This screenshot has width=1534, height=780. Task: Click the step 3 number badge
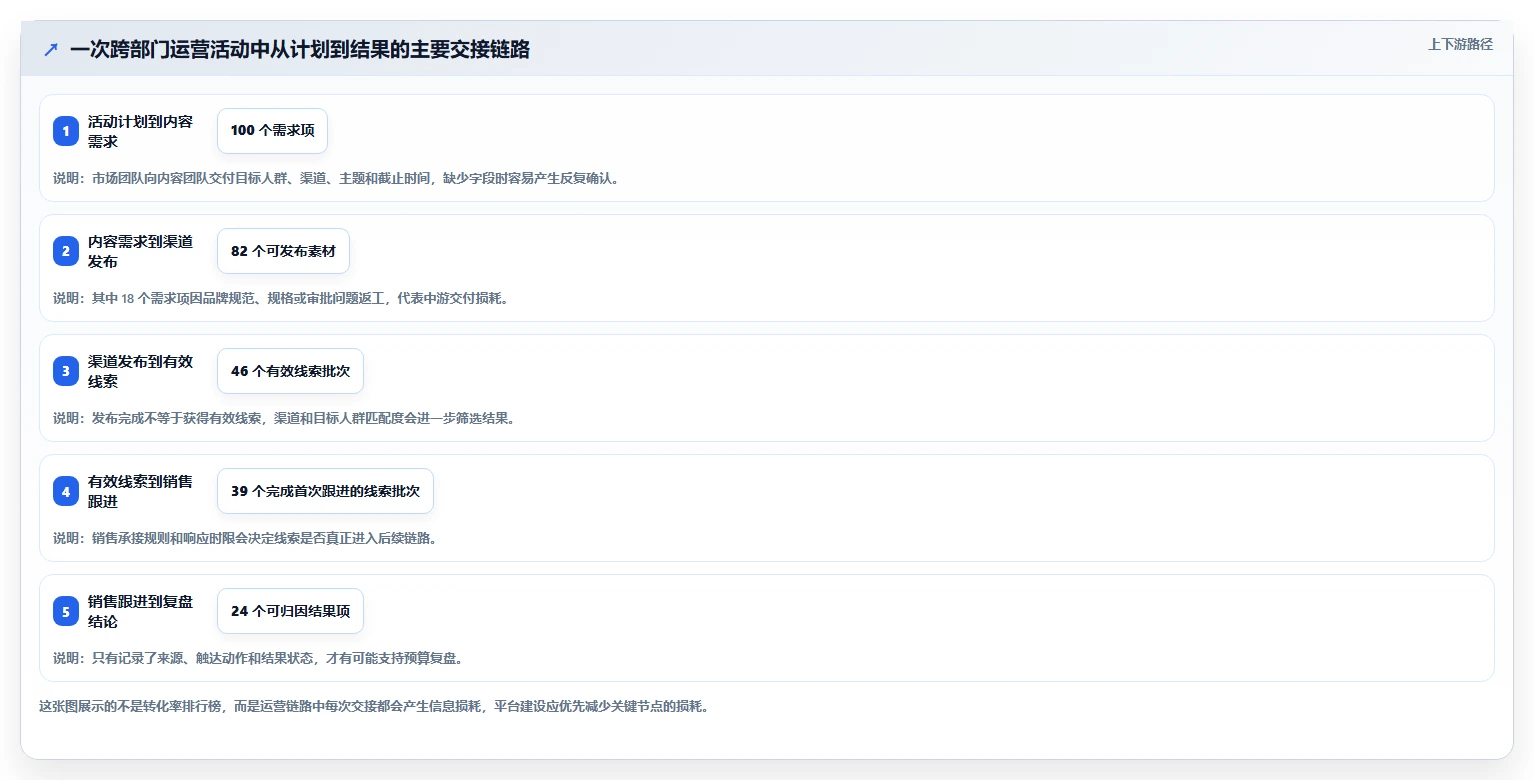[66, 371]
